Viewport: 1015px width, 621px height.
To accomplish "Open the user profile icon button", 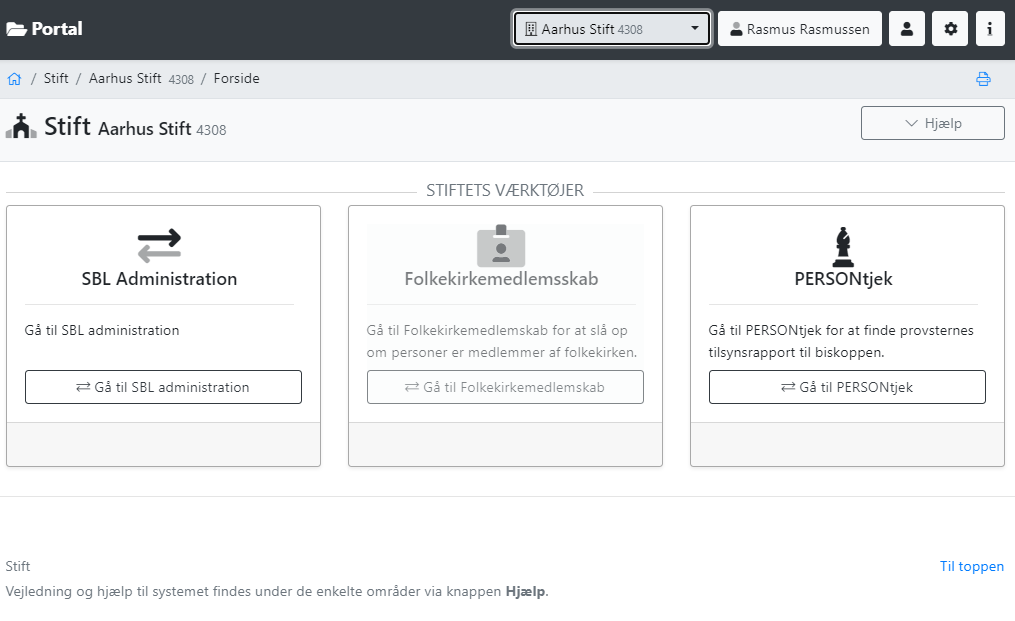I will click(907, 29).
